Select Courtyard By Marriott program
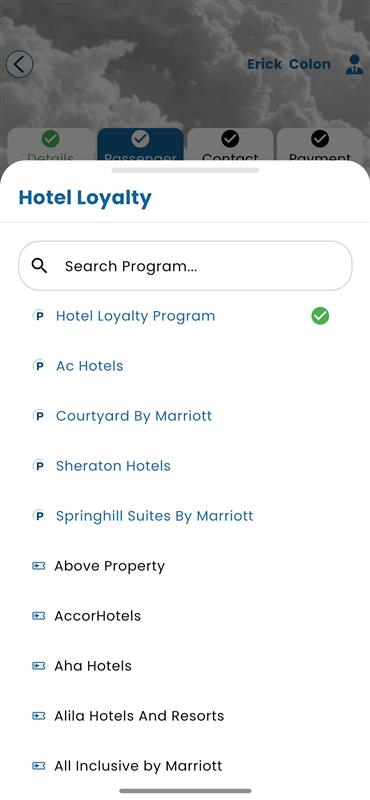This screenshot has width=370, height=800. pos(134,416)
